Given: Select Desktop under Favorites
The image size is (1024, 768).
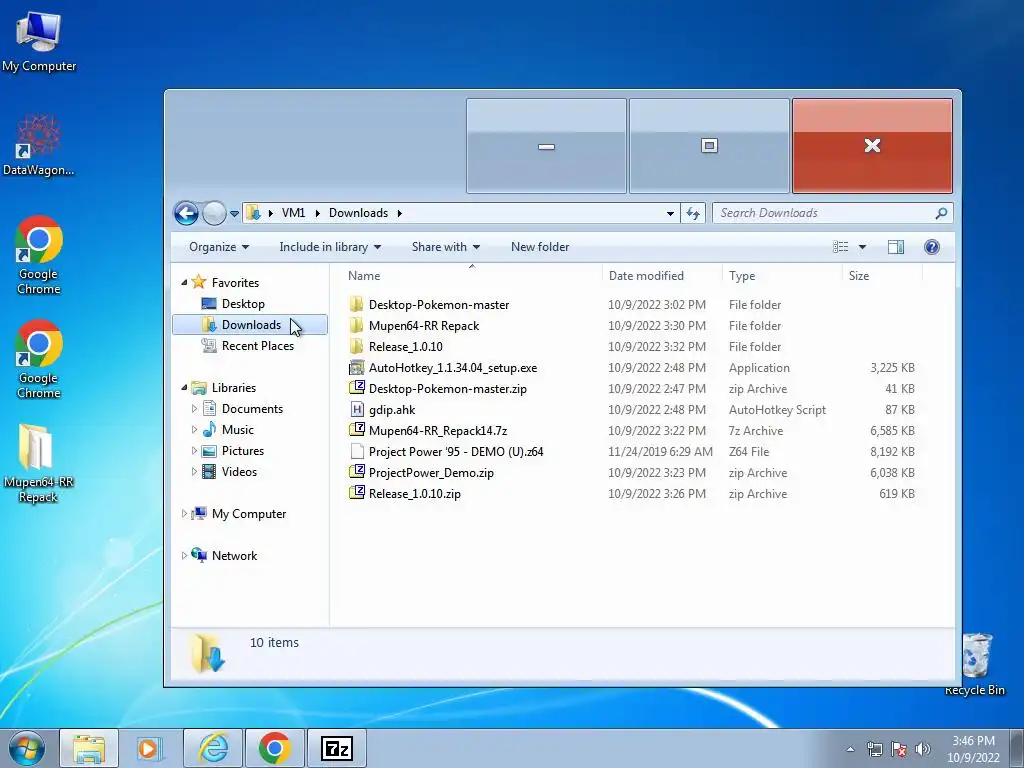Looking at the screenshot, I should point(243,304).
